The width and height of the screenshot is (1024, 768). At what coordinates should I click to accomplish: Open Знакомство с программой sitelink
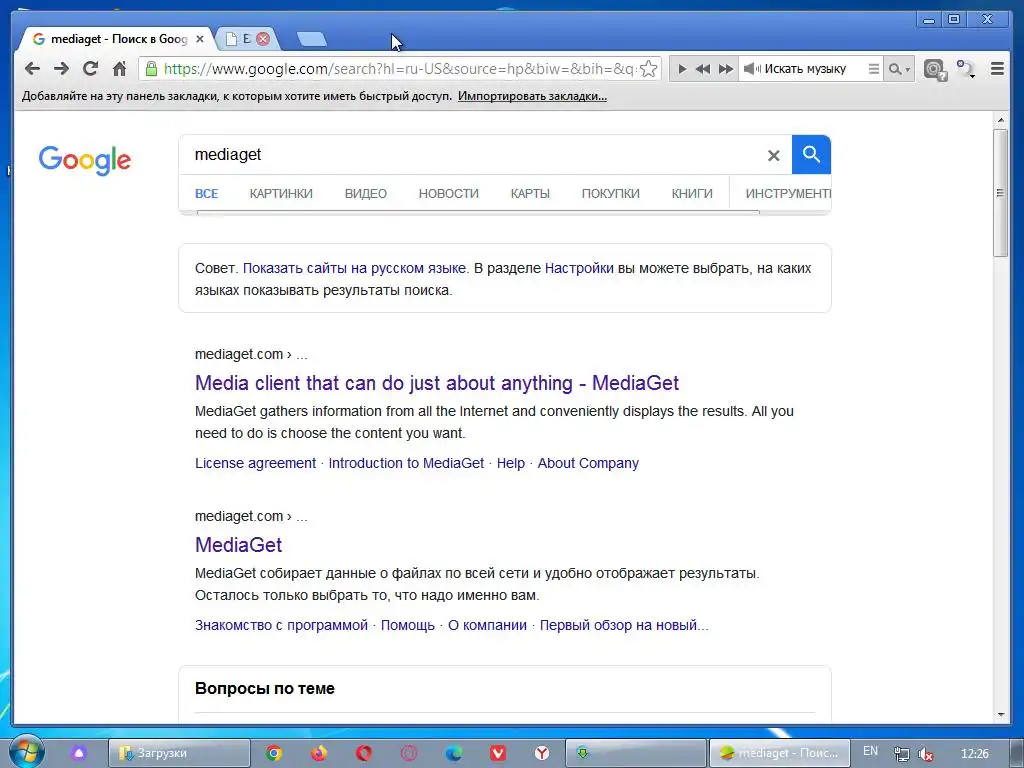point(281,625)
